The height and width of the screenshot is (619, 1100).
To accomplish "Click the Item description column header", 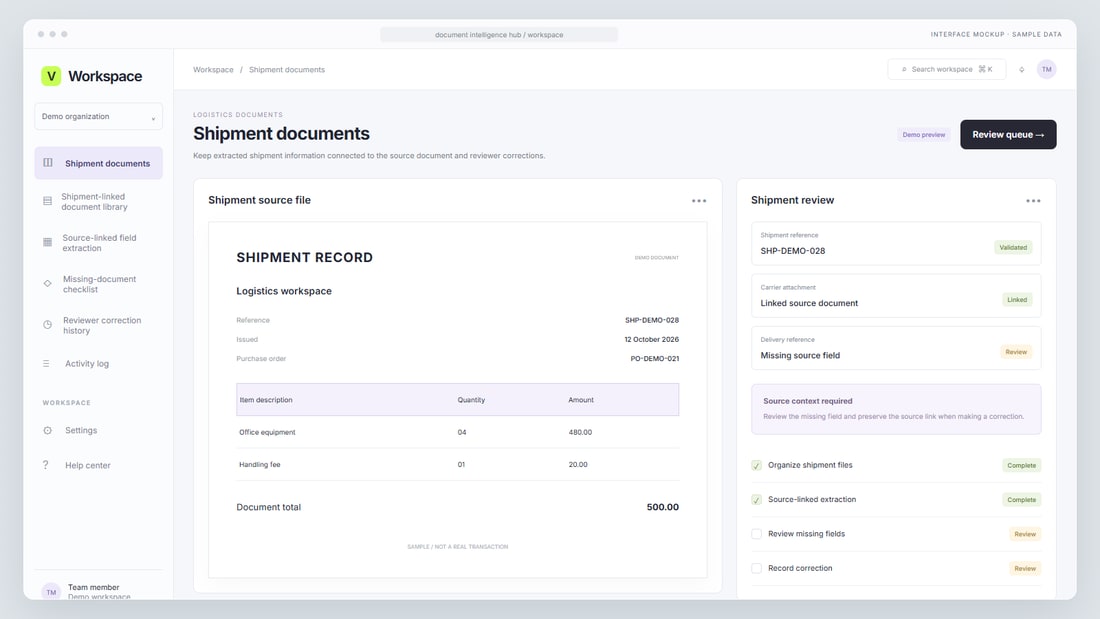I will pos(266,400).
